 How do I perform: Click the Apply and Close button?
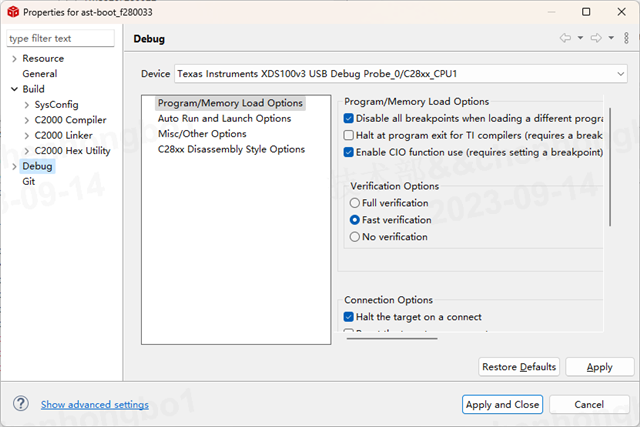503,405
